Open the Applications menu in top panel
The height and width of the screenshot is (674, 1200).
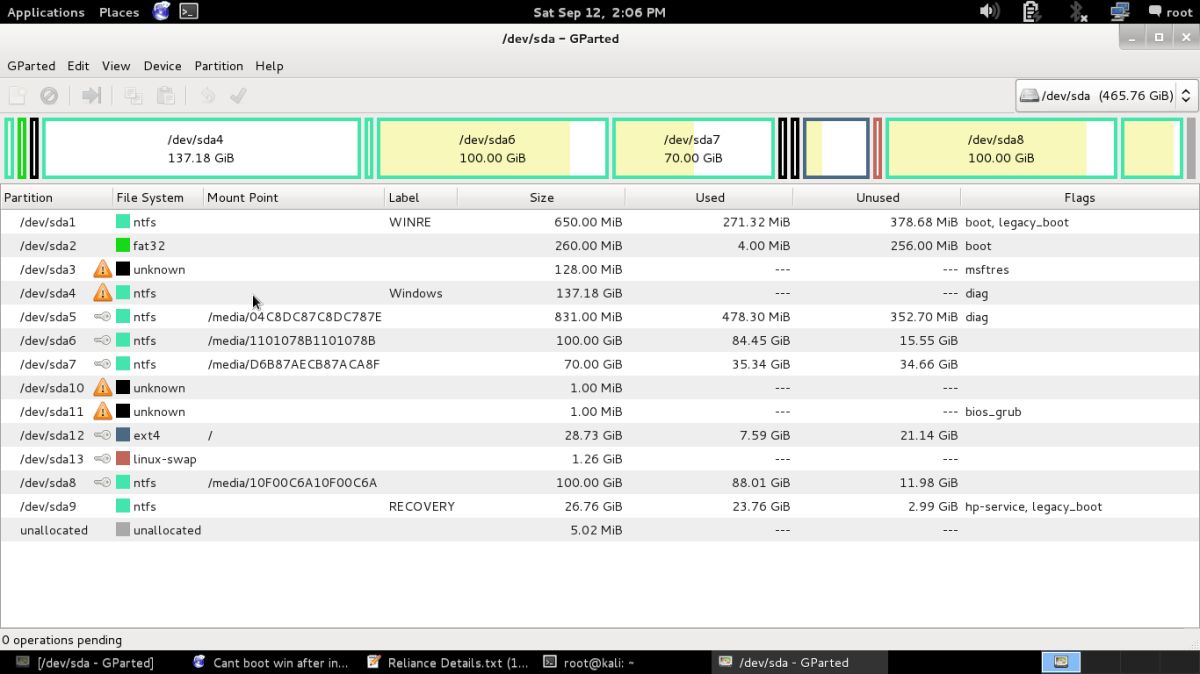pos(46,12)
